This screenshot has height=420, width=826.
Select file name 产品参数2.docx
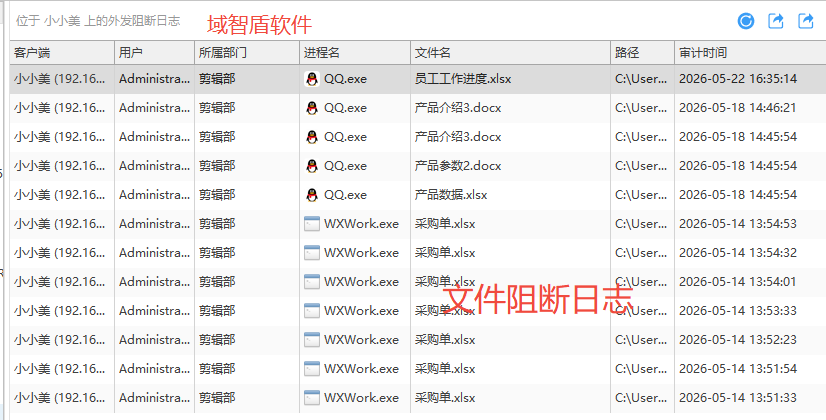coord(458,166)
